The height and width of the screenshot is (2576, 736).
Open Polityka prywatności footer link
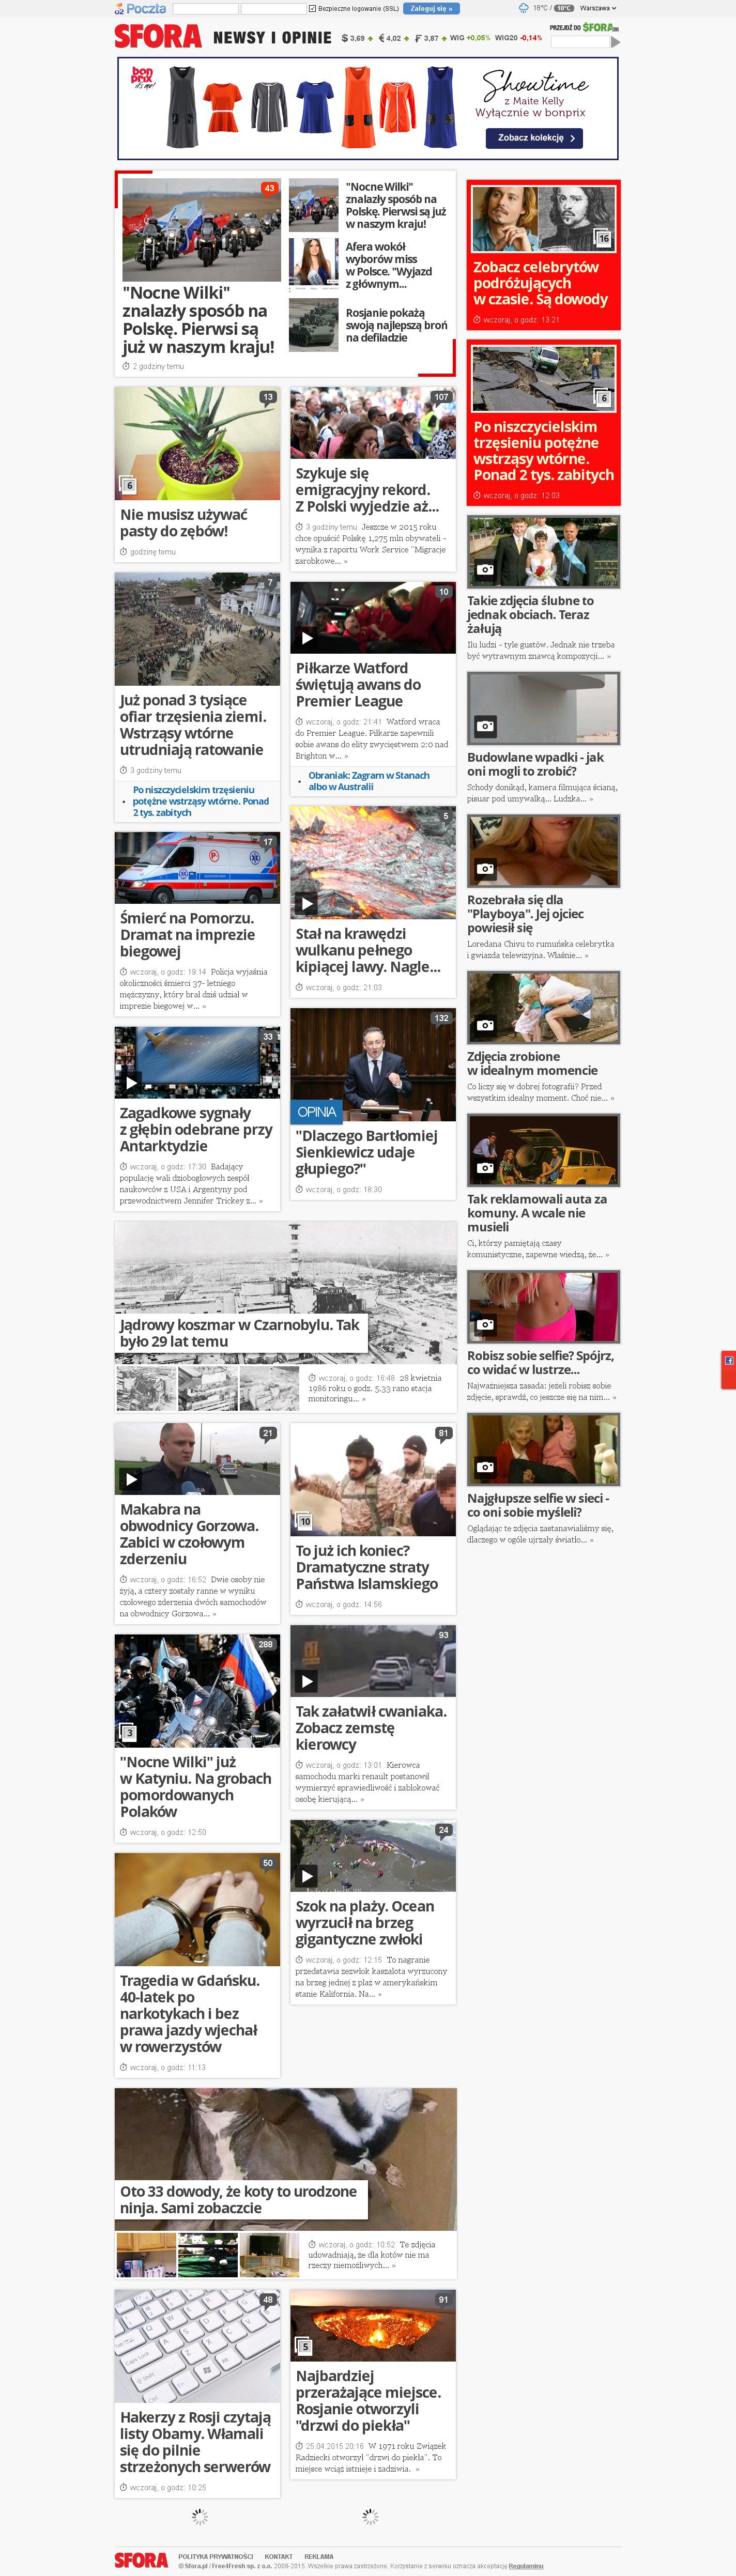click(216, 2556)
